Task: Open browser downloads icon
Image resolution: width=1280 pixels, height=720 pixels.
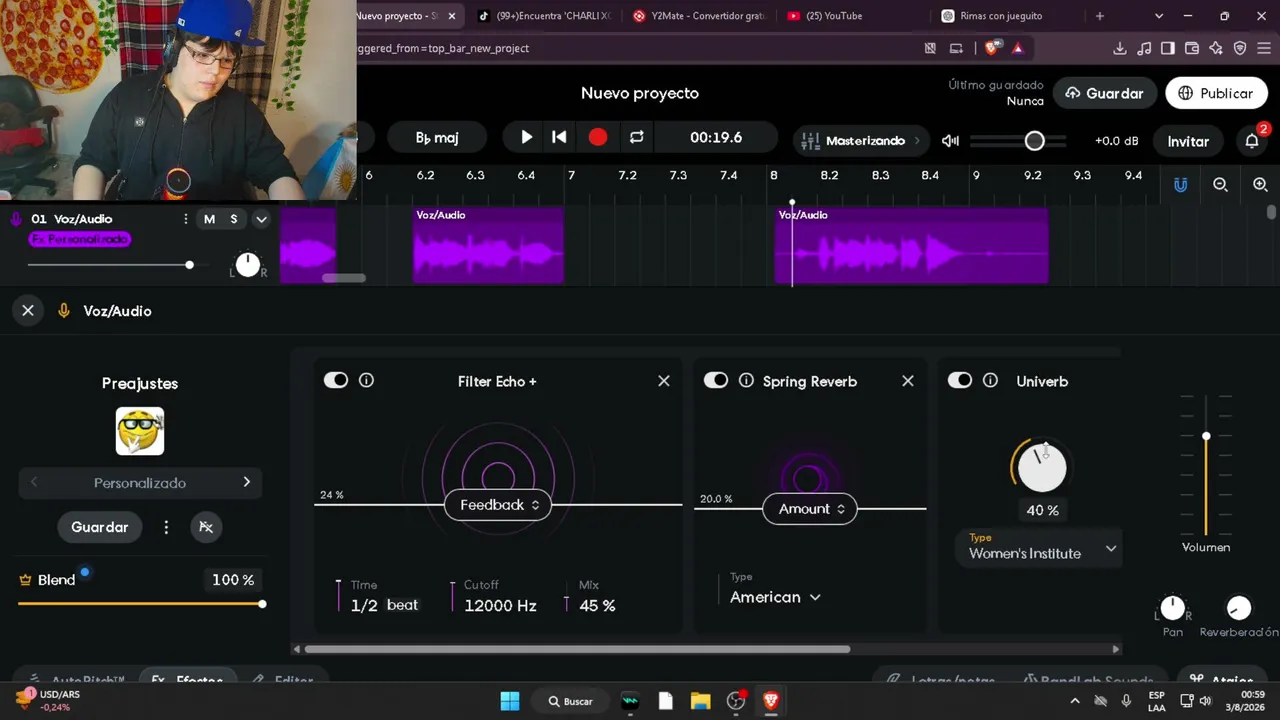Action: [x=1120, y=48]
